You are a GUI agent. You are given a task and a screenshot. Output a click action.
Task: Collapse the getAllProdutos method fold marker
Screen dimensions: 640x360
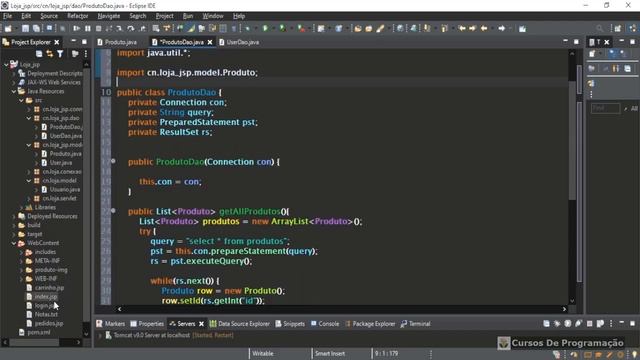point(113,211)
